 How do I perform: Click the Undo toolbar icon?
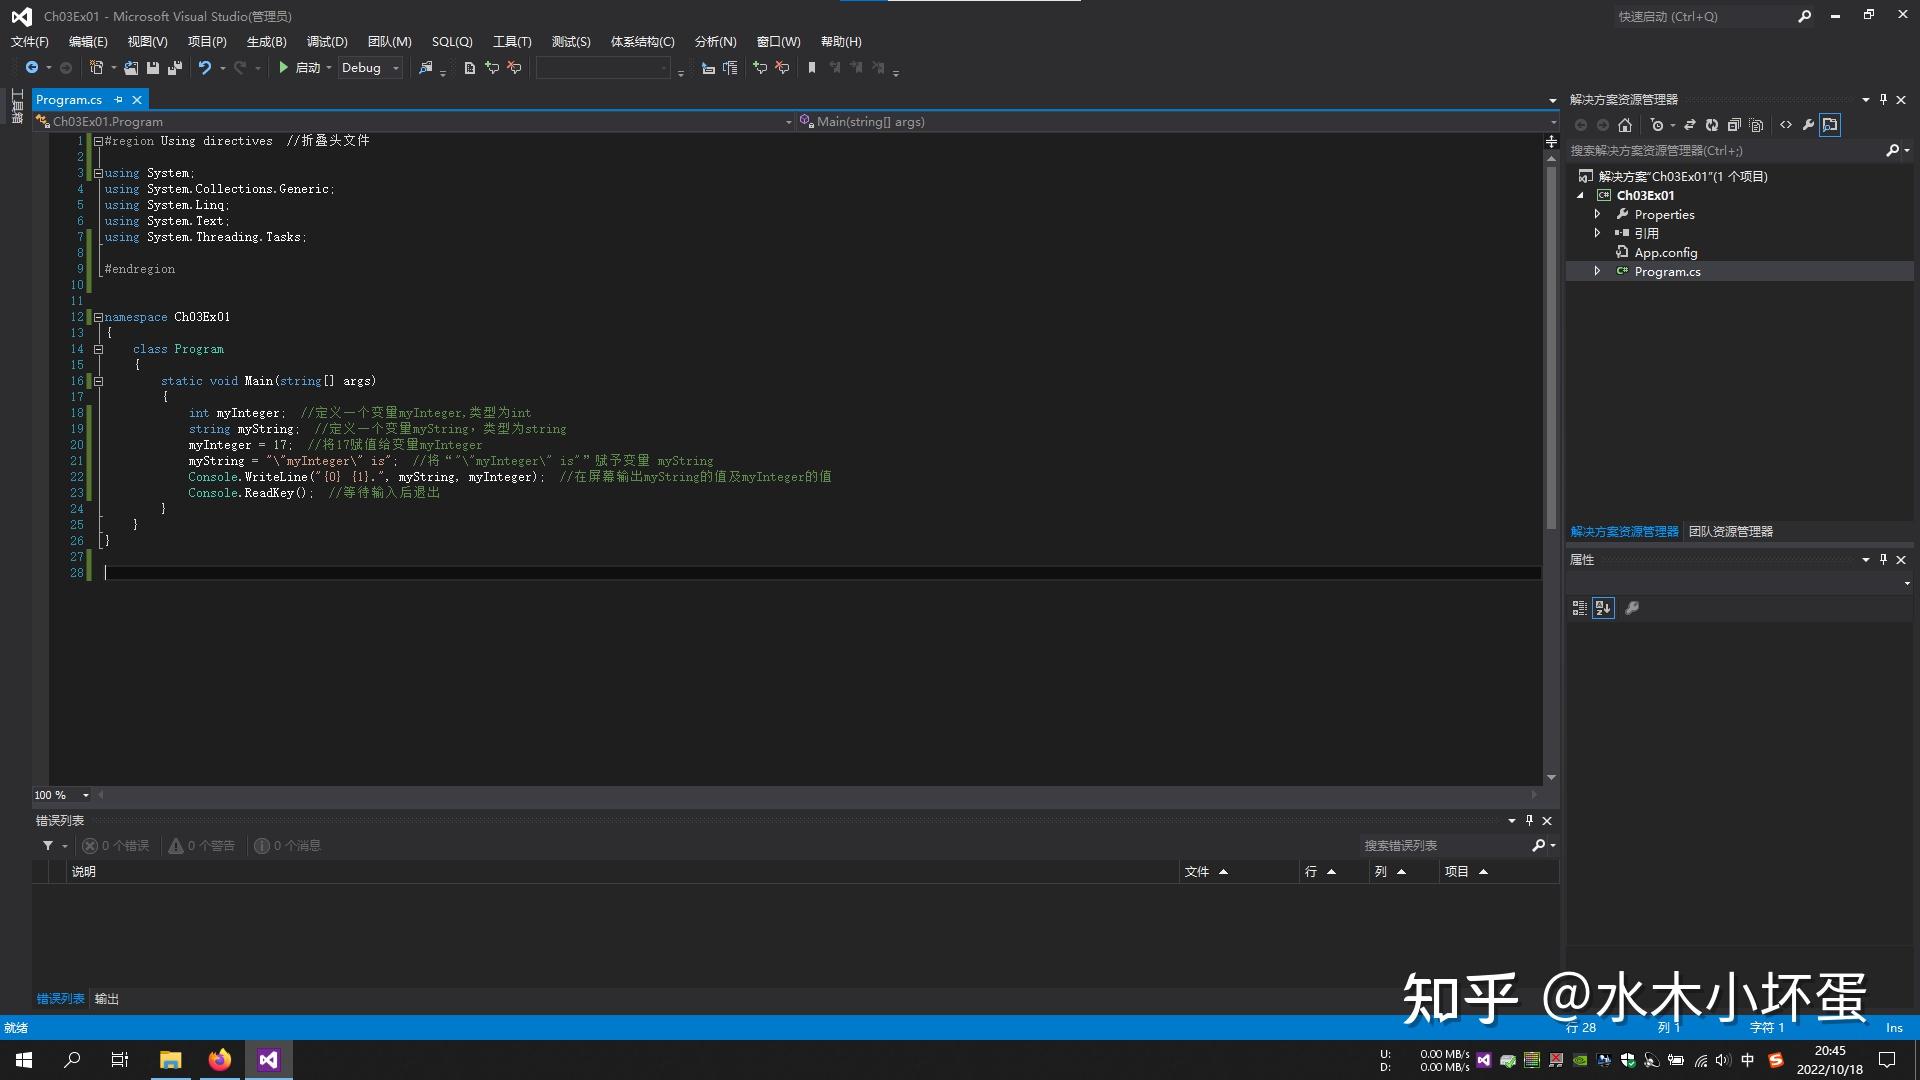205,68
